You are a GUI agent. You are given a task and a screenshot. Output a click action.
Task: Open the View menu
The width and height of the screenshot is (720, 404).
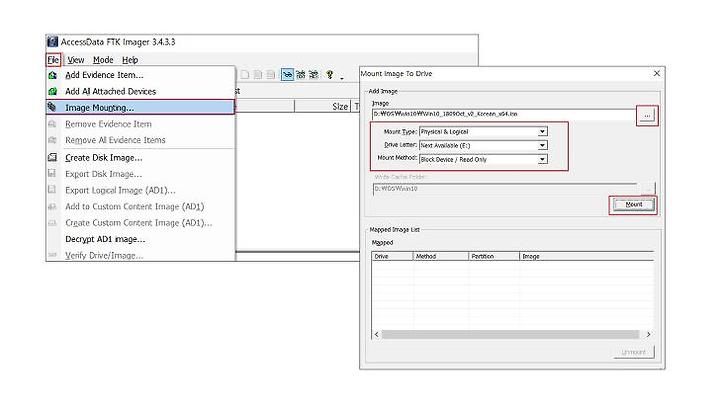click(76, 60)
